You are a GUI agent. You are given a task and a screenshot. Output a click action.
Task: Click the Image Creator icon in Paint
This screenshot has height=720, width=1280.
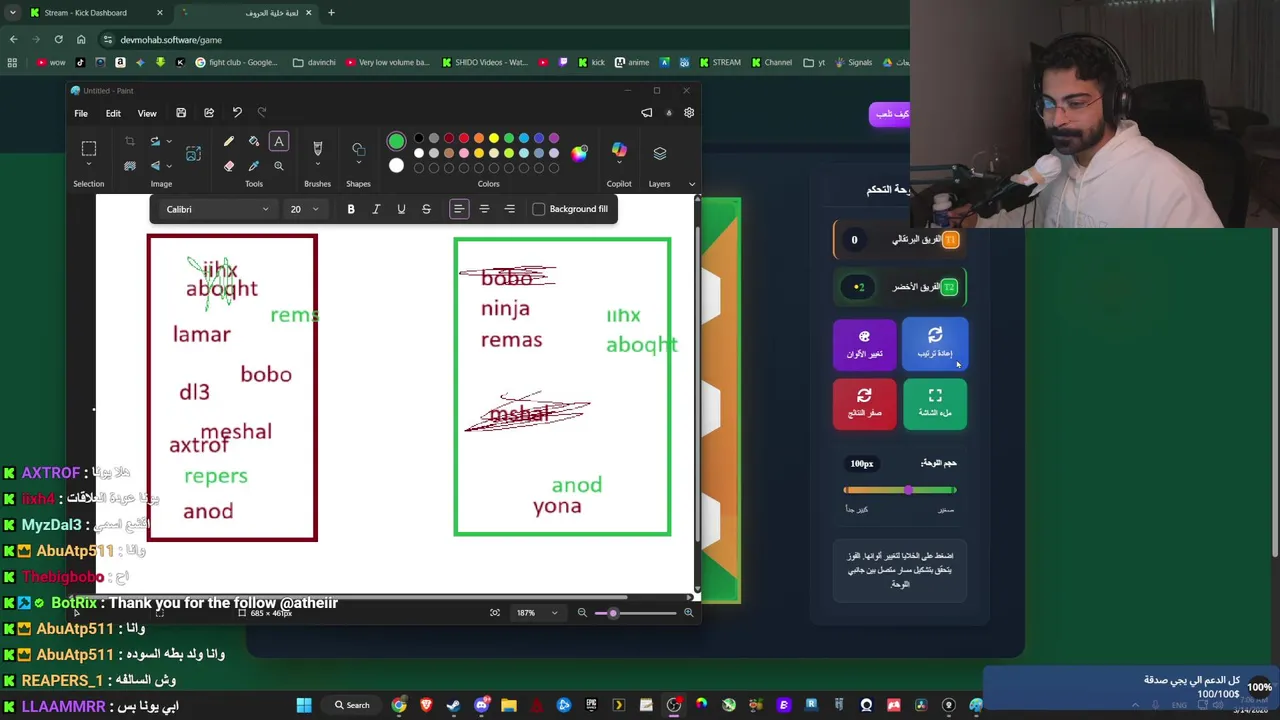click(193, 153)
